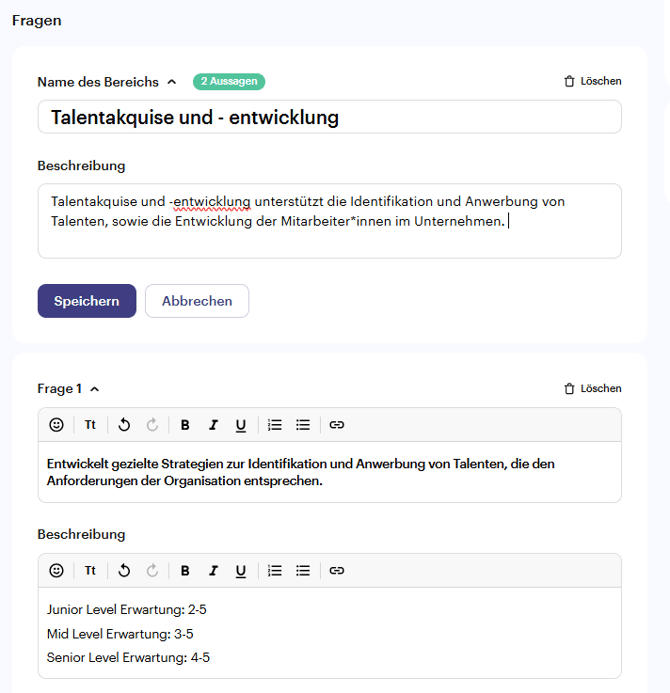Screen dimensions: 670x693
Task: Collapse the Name des Bereichs section
Action: tap(172, 82)
